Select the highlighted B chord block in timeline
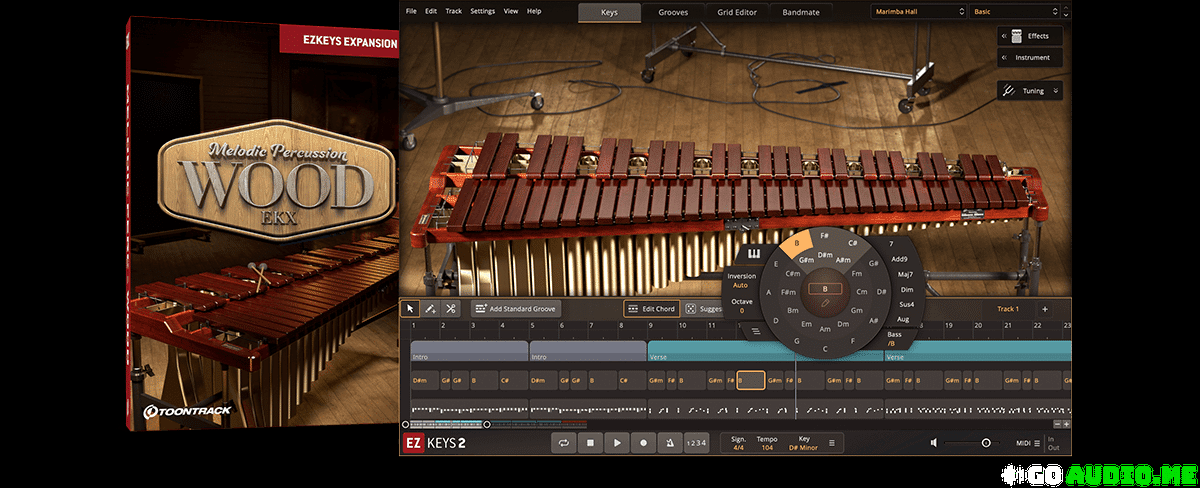This screenshot has height=488, width=1200. 751,380
